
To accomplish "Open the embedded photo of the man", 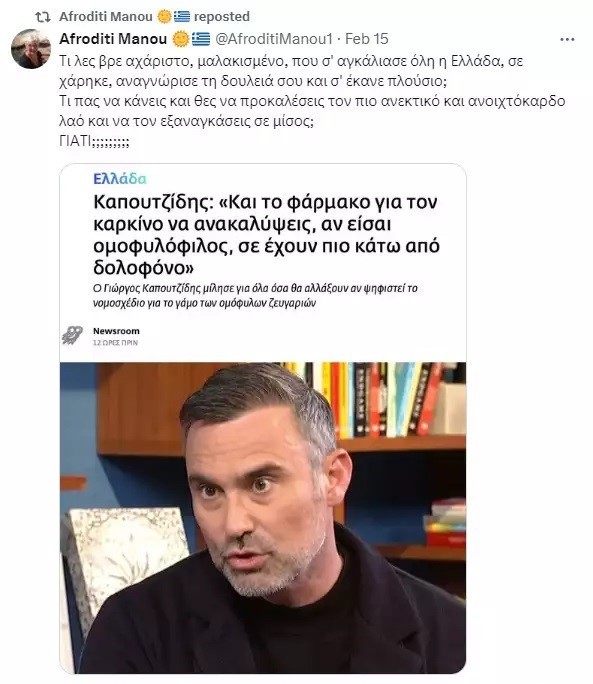I will 263,517.
